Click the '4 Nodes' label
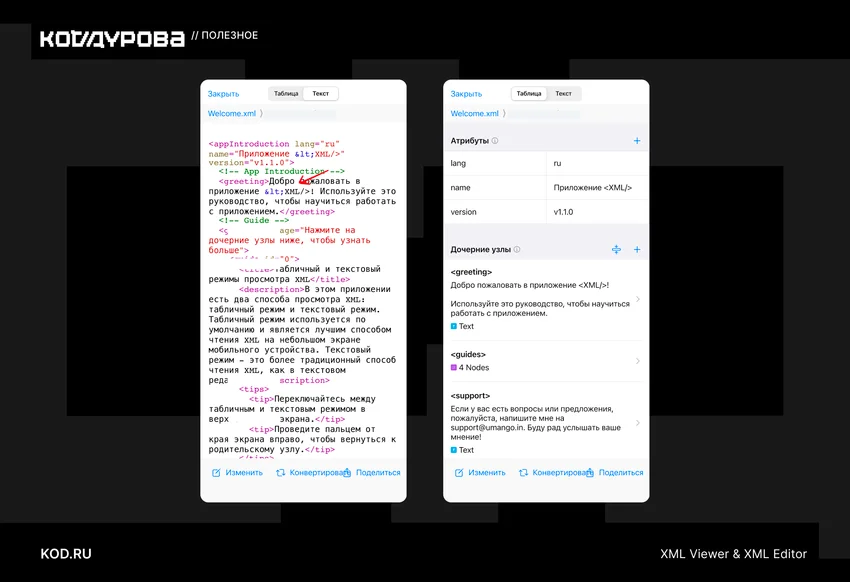 474,367
